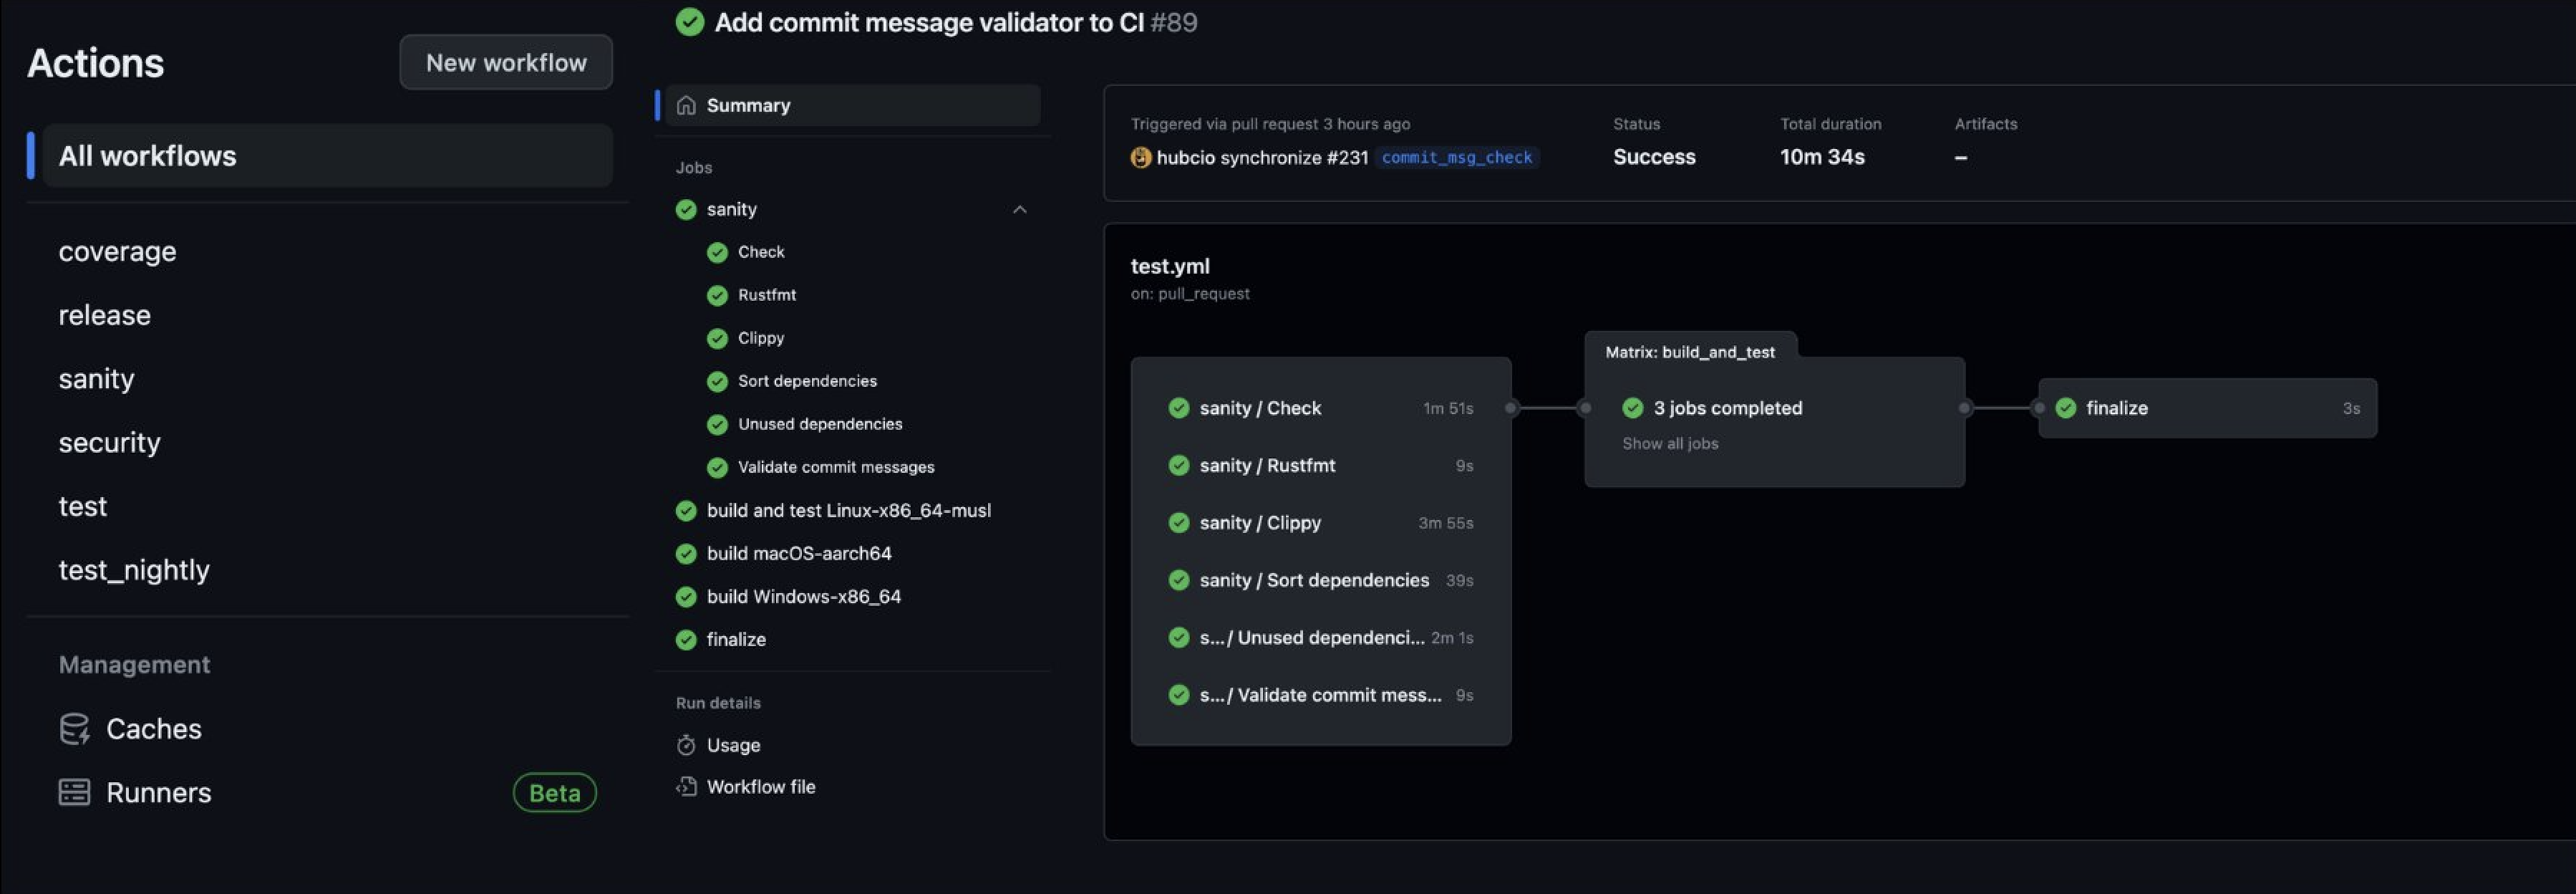Click the Workflow file icon
Viewport: 2576px width, 894px height.
click(686, 787)
